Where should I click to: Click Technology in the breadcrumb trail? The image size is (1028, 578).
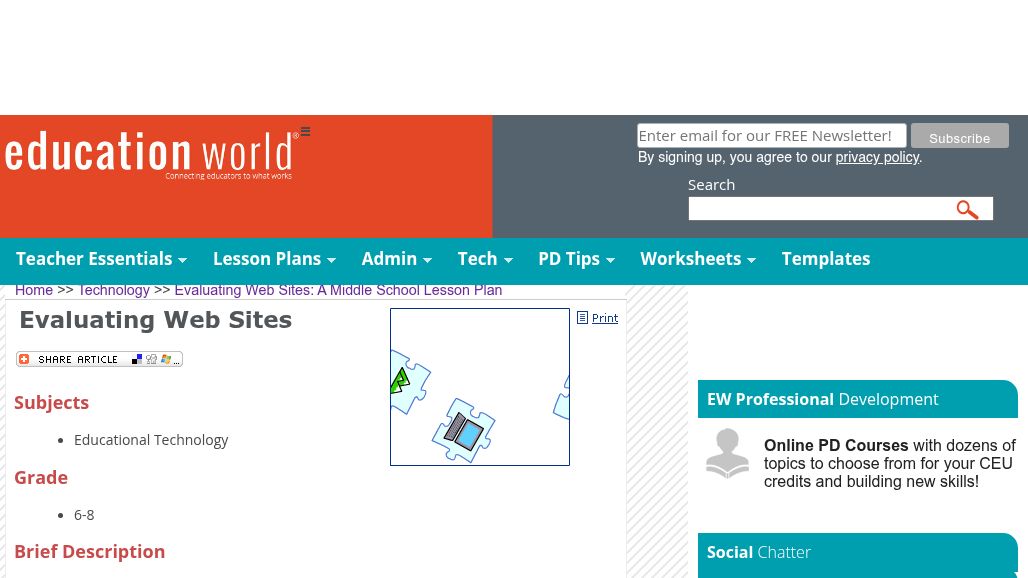pos(113,290)
